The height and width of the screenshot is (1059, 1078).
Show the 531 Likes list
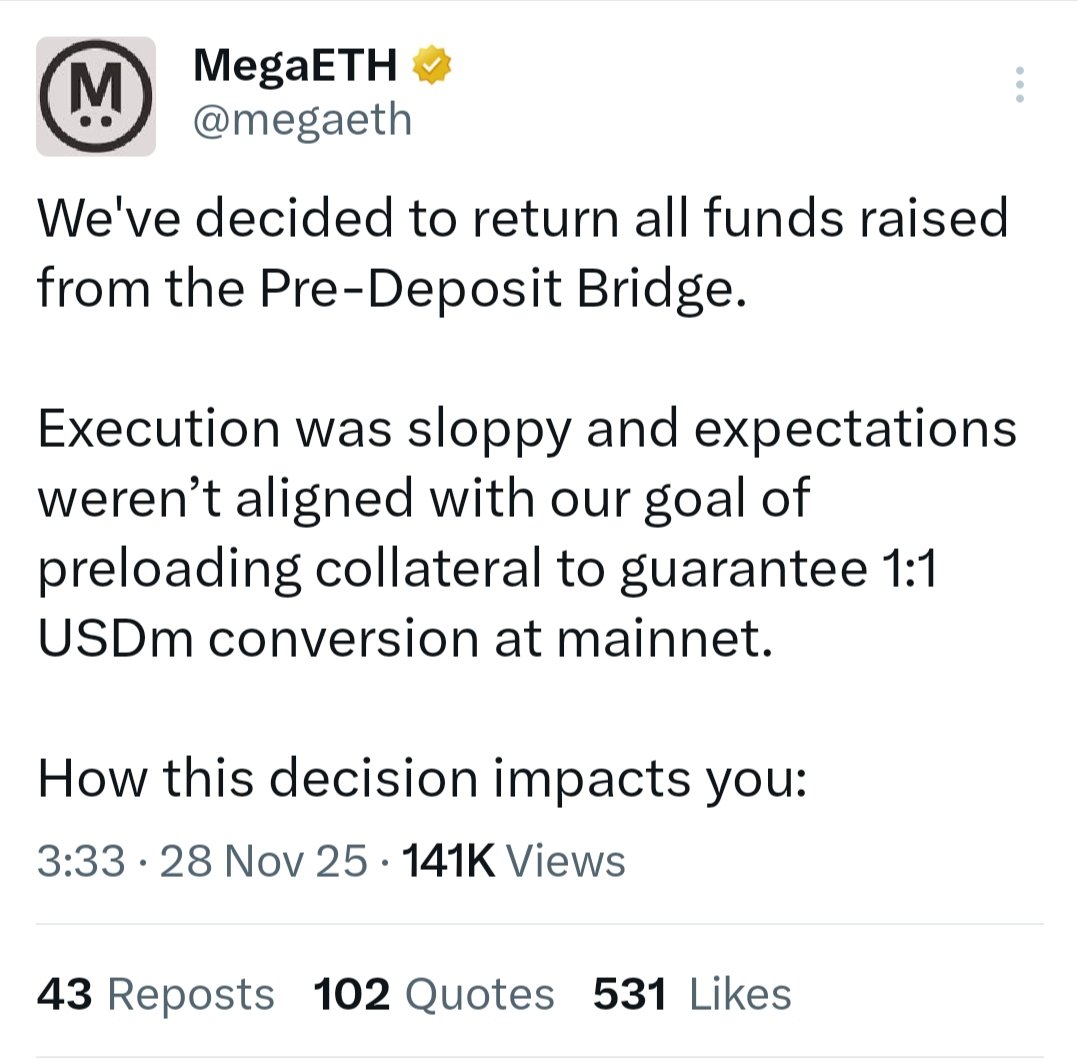point(692,994)
